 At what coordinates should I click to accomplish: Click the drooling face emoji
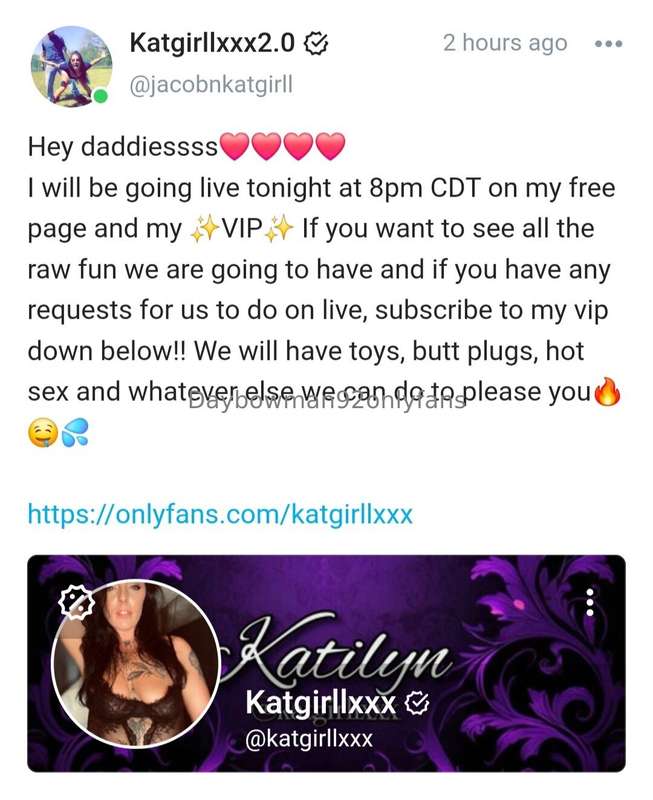42,433
